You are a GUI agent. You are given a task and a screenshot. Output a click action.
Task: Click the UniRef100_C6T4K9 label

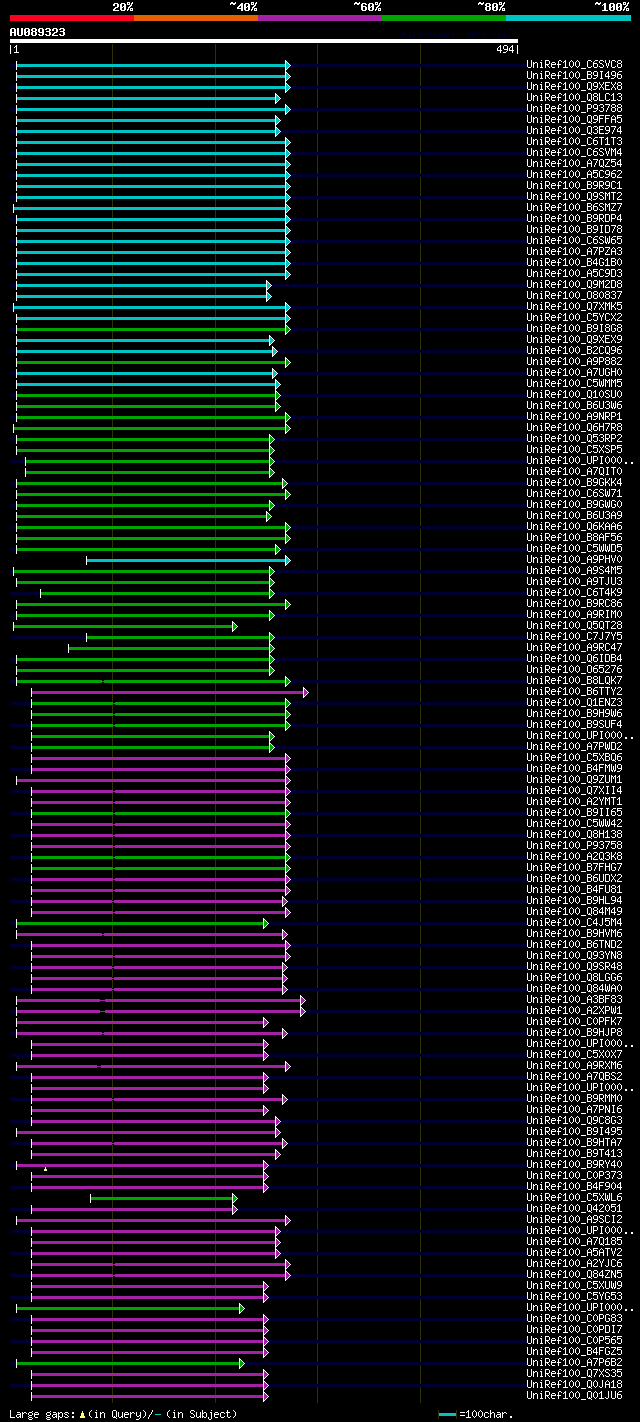[574, 592]
